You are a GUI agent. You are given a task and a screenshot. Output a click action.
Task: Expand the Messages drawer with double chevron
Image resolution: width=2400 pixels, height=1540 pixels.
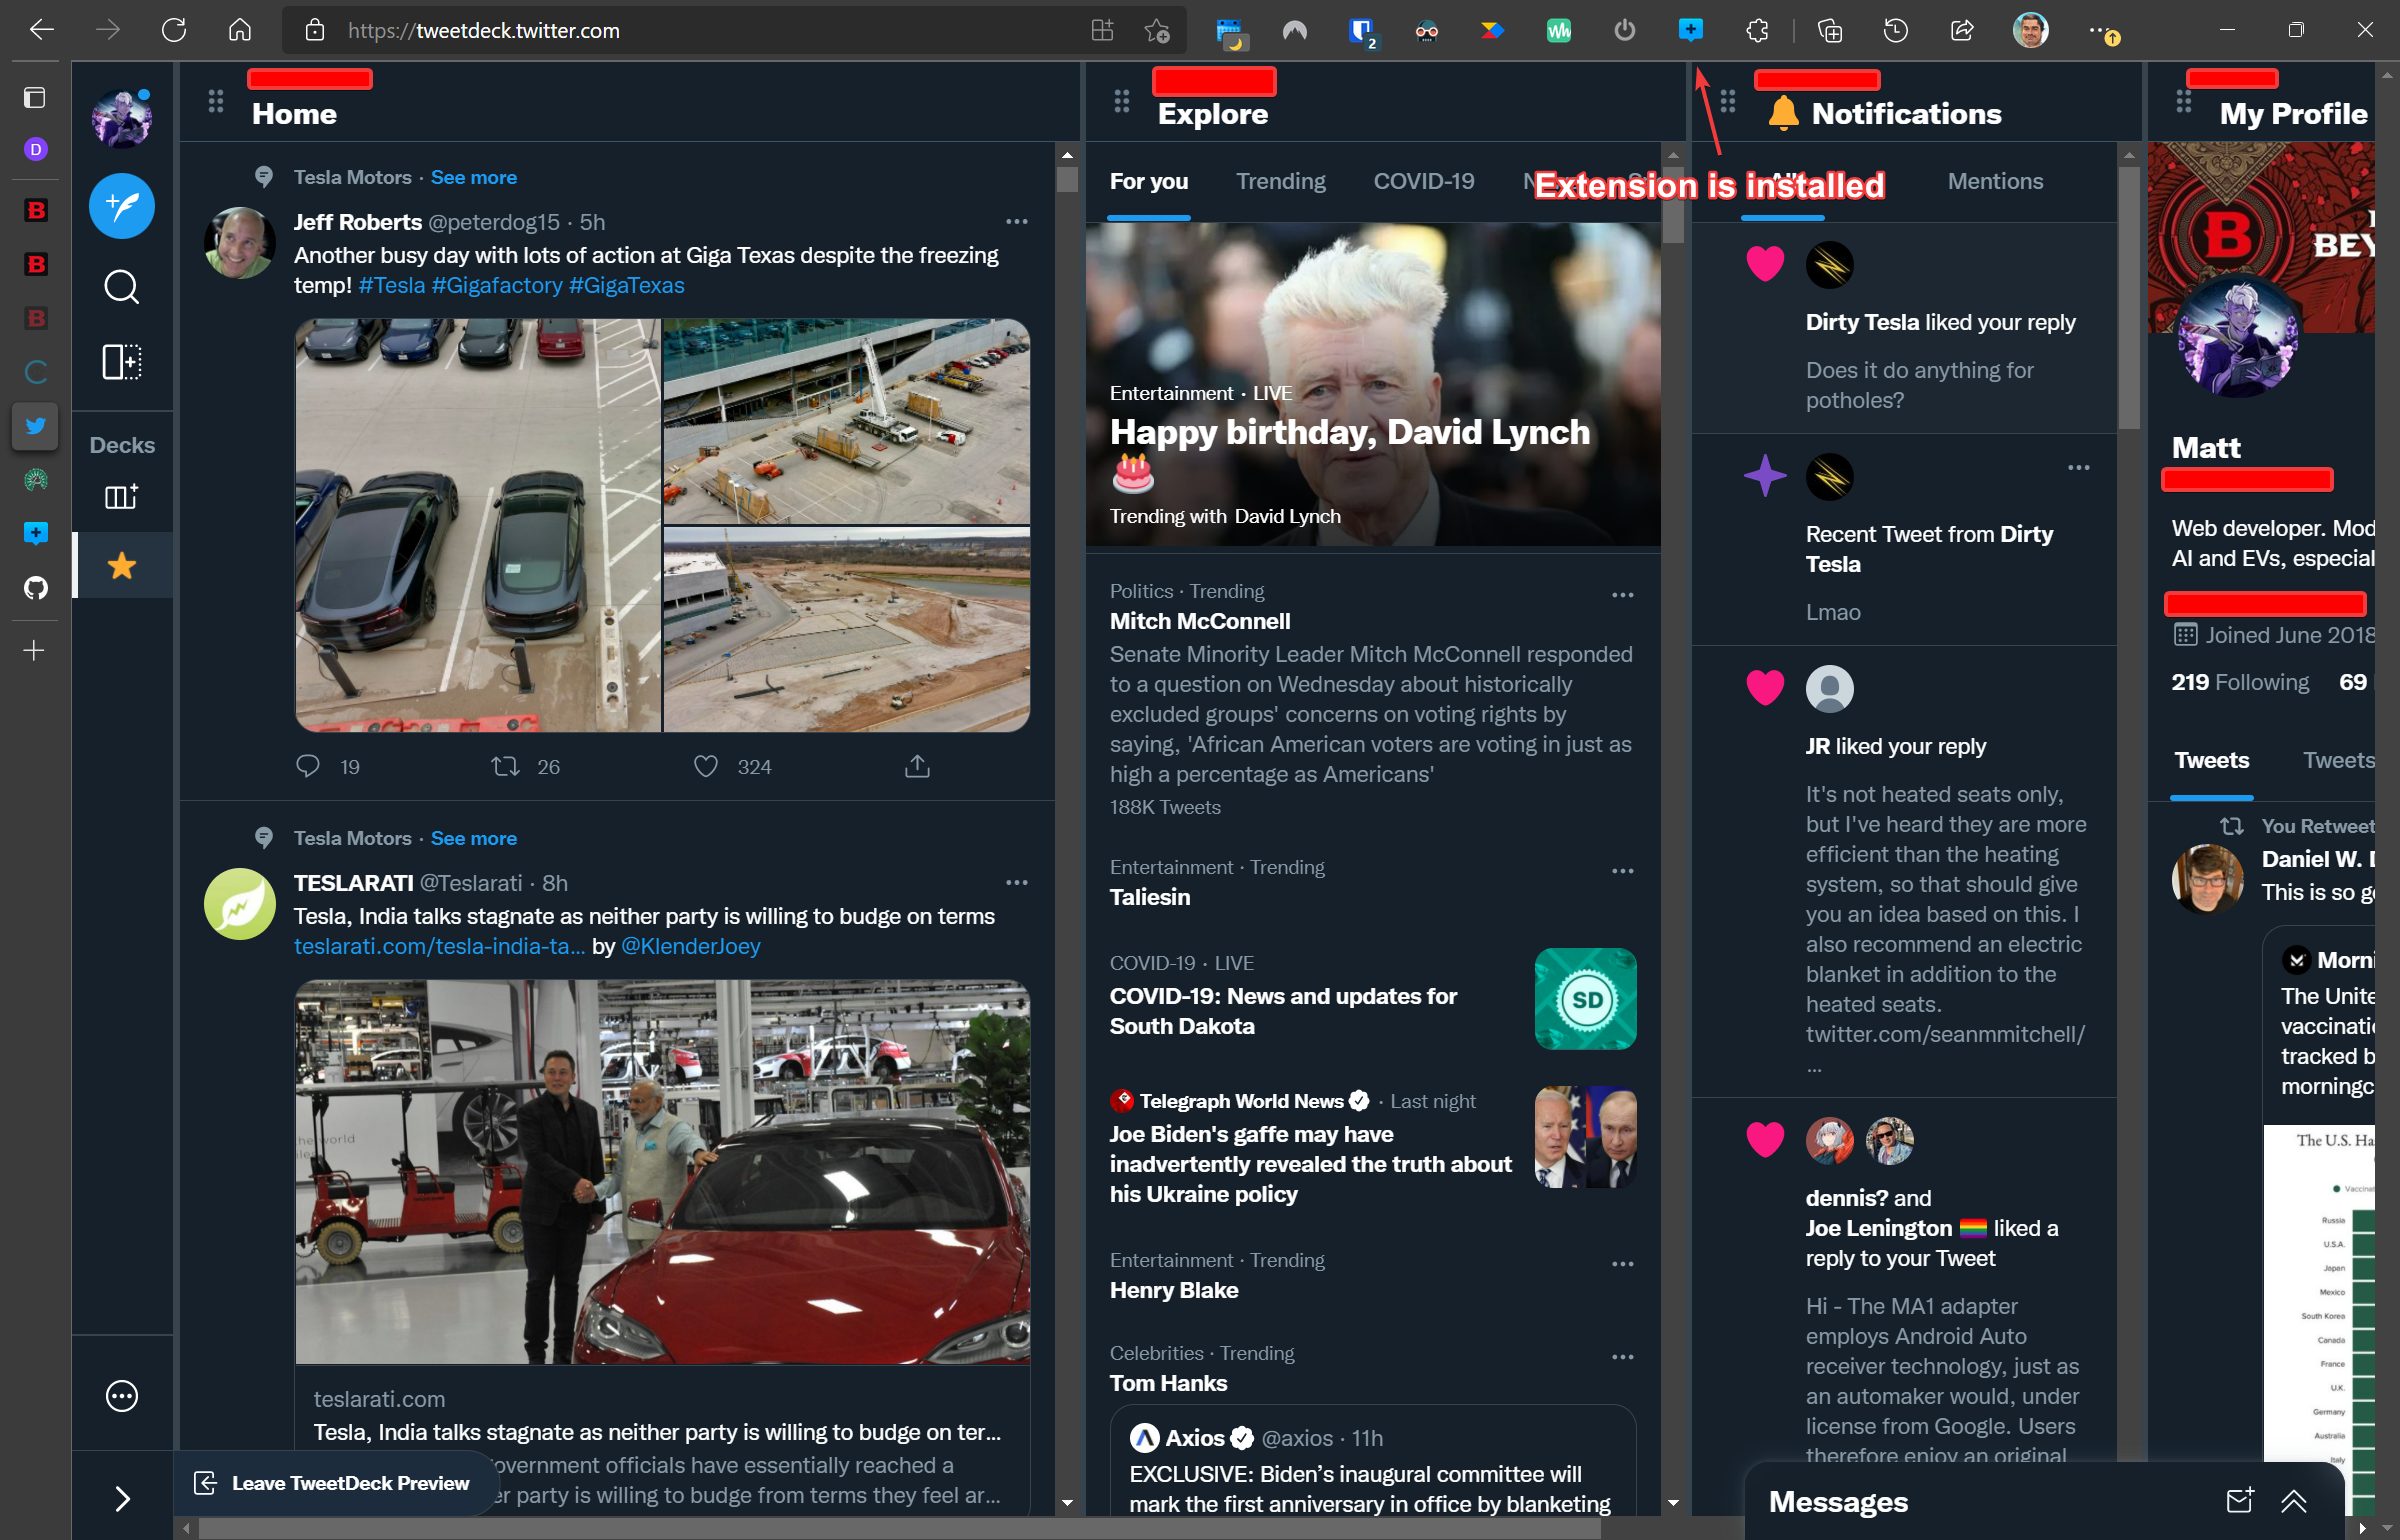(2293, 1500)
